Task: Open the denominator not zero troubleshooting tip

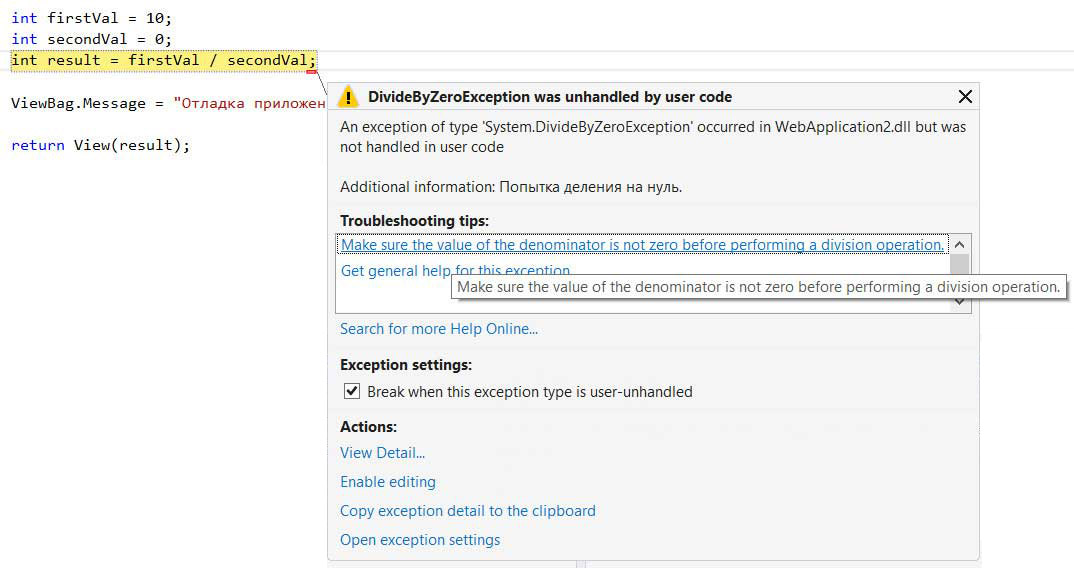Action: (x=642, y=245)
